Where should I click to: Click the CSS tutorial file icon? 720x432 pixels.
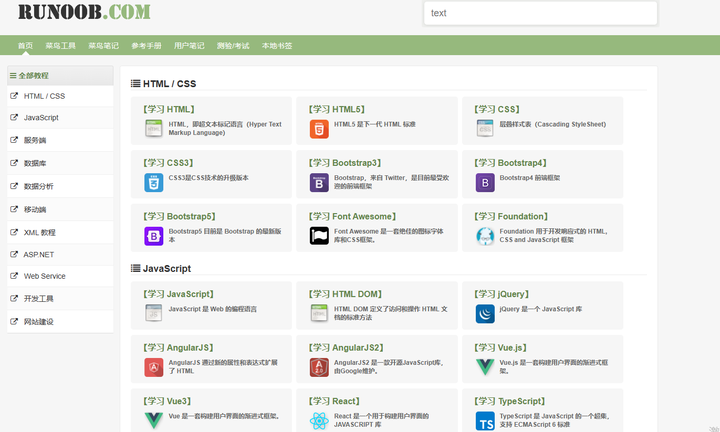[x=485, y=129]
